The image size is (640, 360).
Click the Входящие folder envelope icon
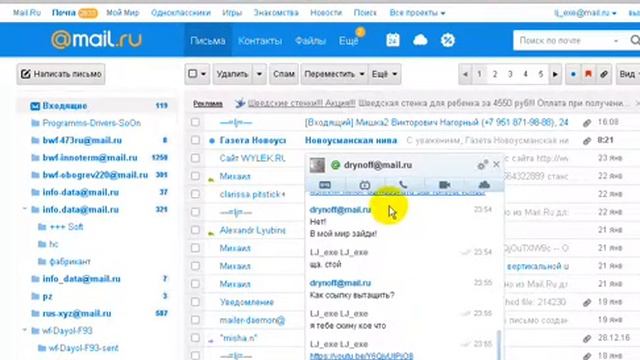pyautogui.click(x=35, y=106)
